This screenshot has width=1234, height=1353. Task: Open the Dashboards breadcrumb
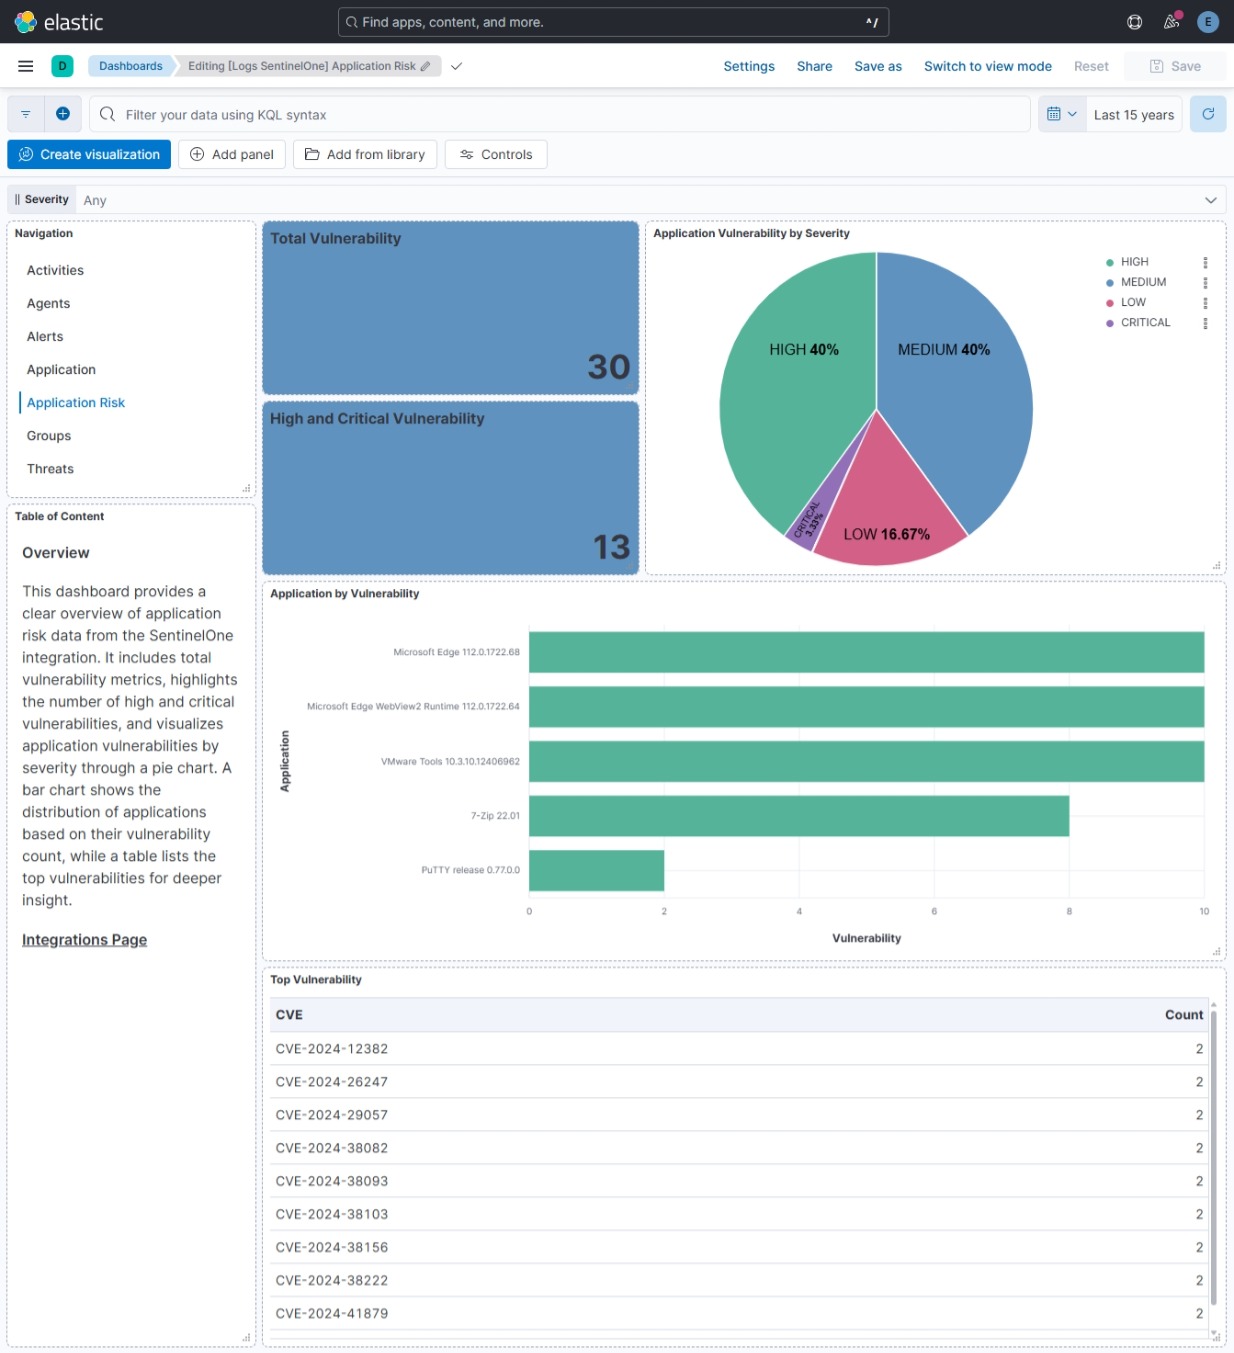click(130, 66)
